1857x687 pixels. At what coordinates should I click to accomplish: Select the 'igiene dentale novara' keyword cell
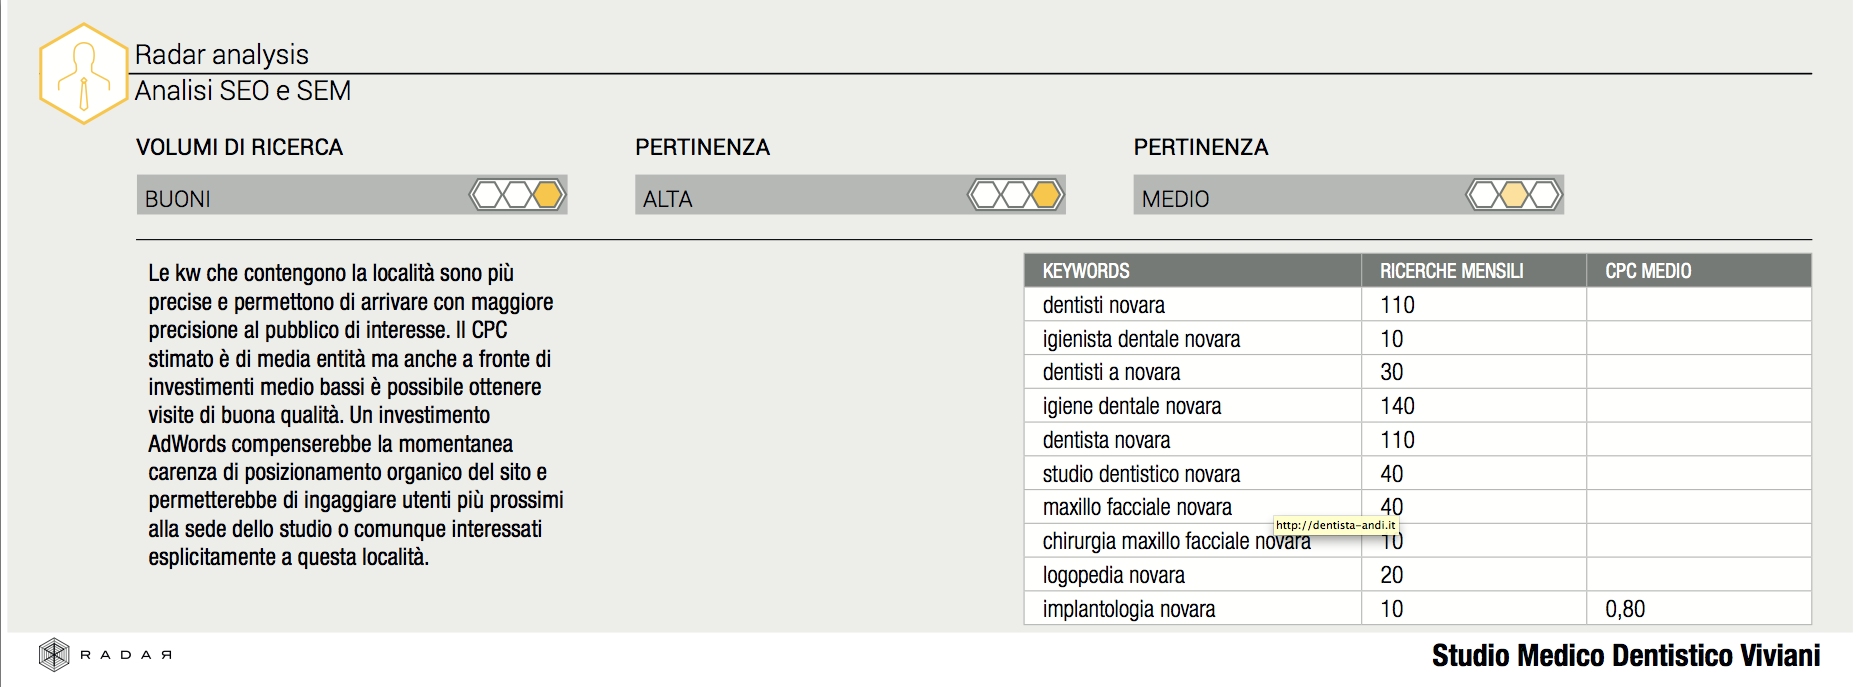[1131, 406]
